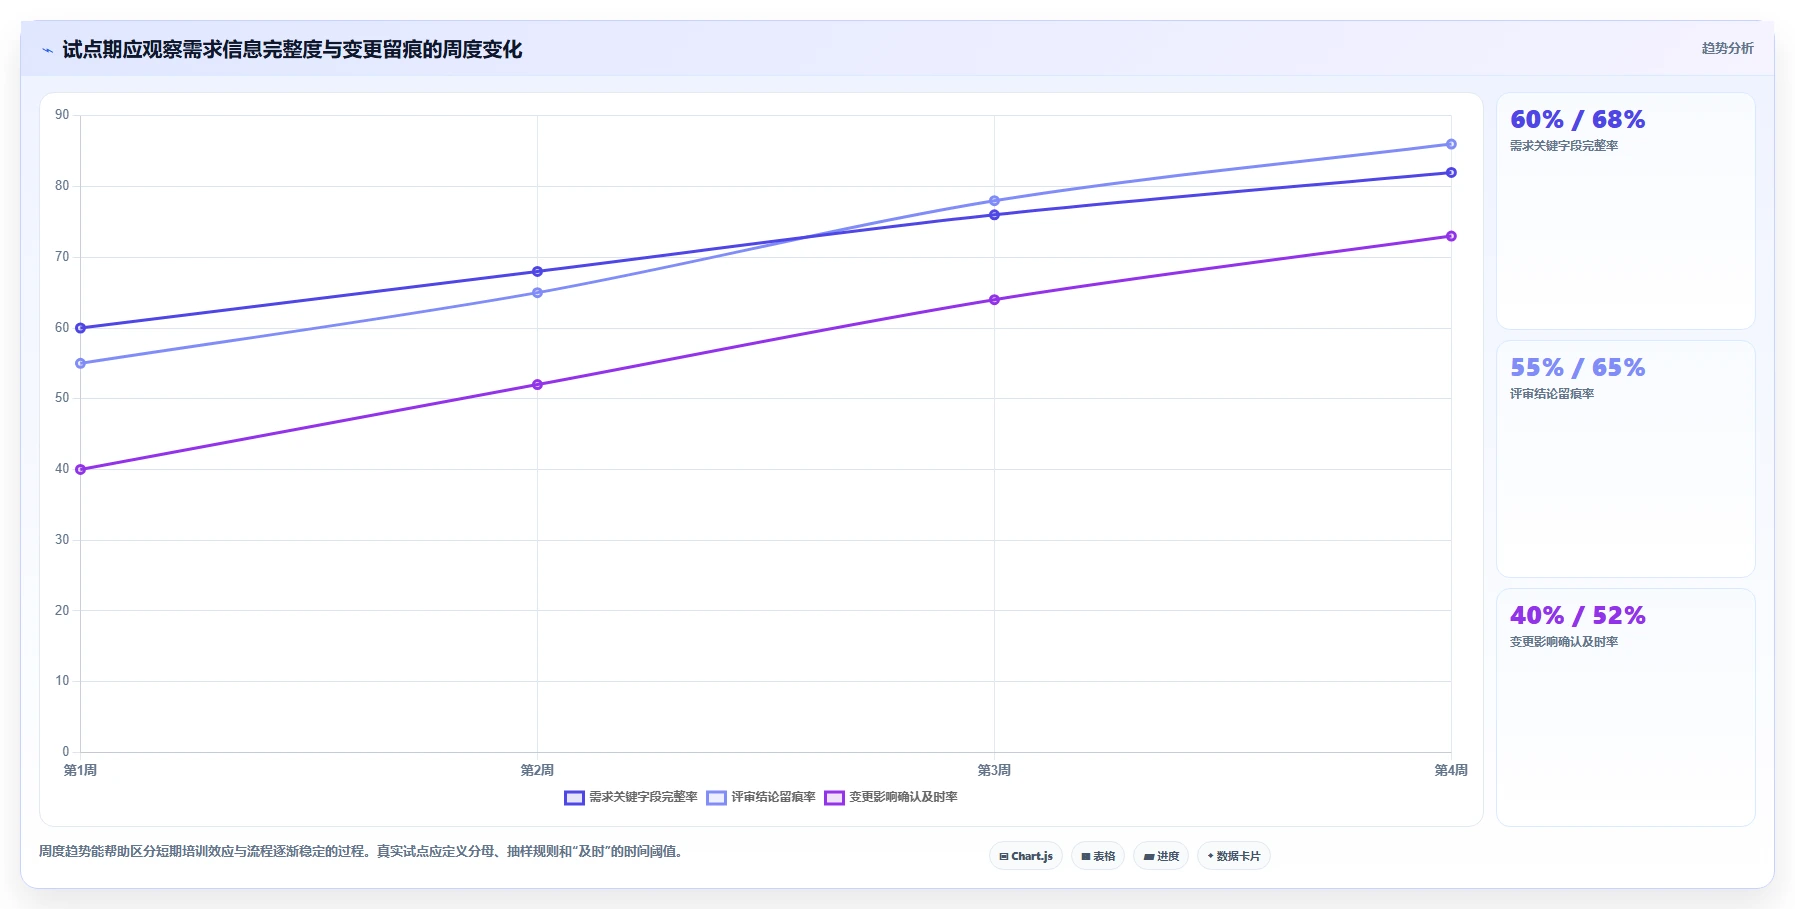Open the 55% / 65% stat card
Viewport: 1795px width, 909px height.
(1626, 459)
